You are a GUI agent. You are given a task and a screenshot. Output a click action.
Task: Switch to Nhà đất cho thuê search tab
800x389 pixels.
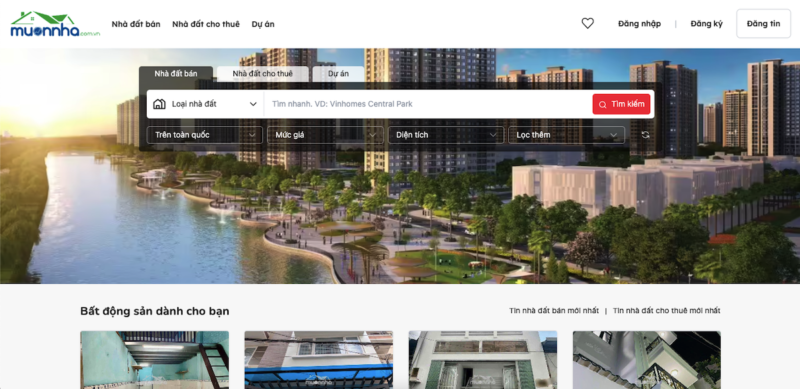(x=263, y=74)
